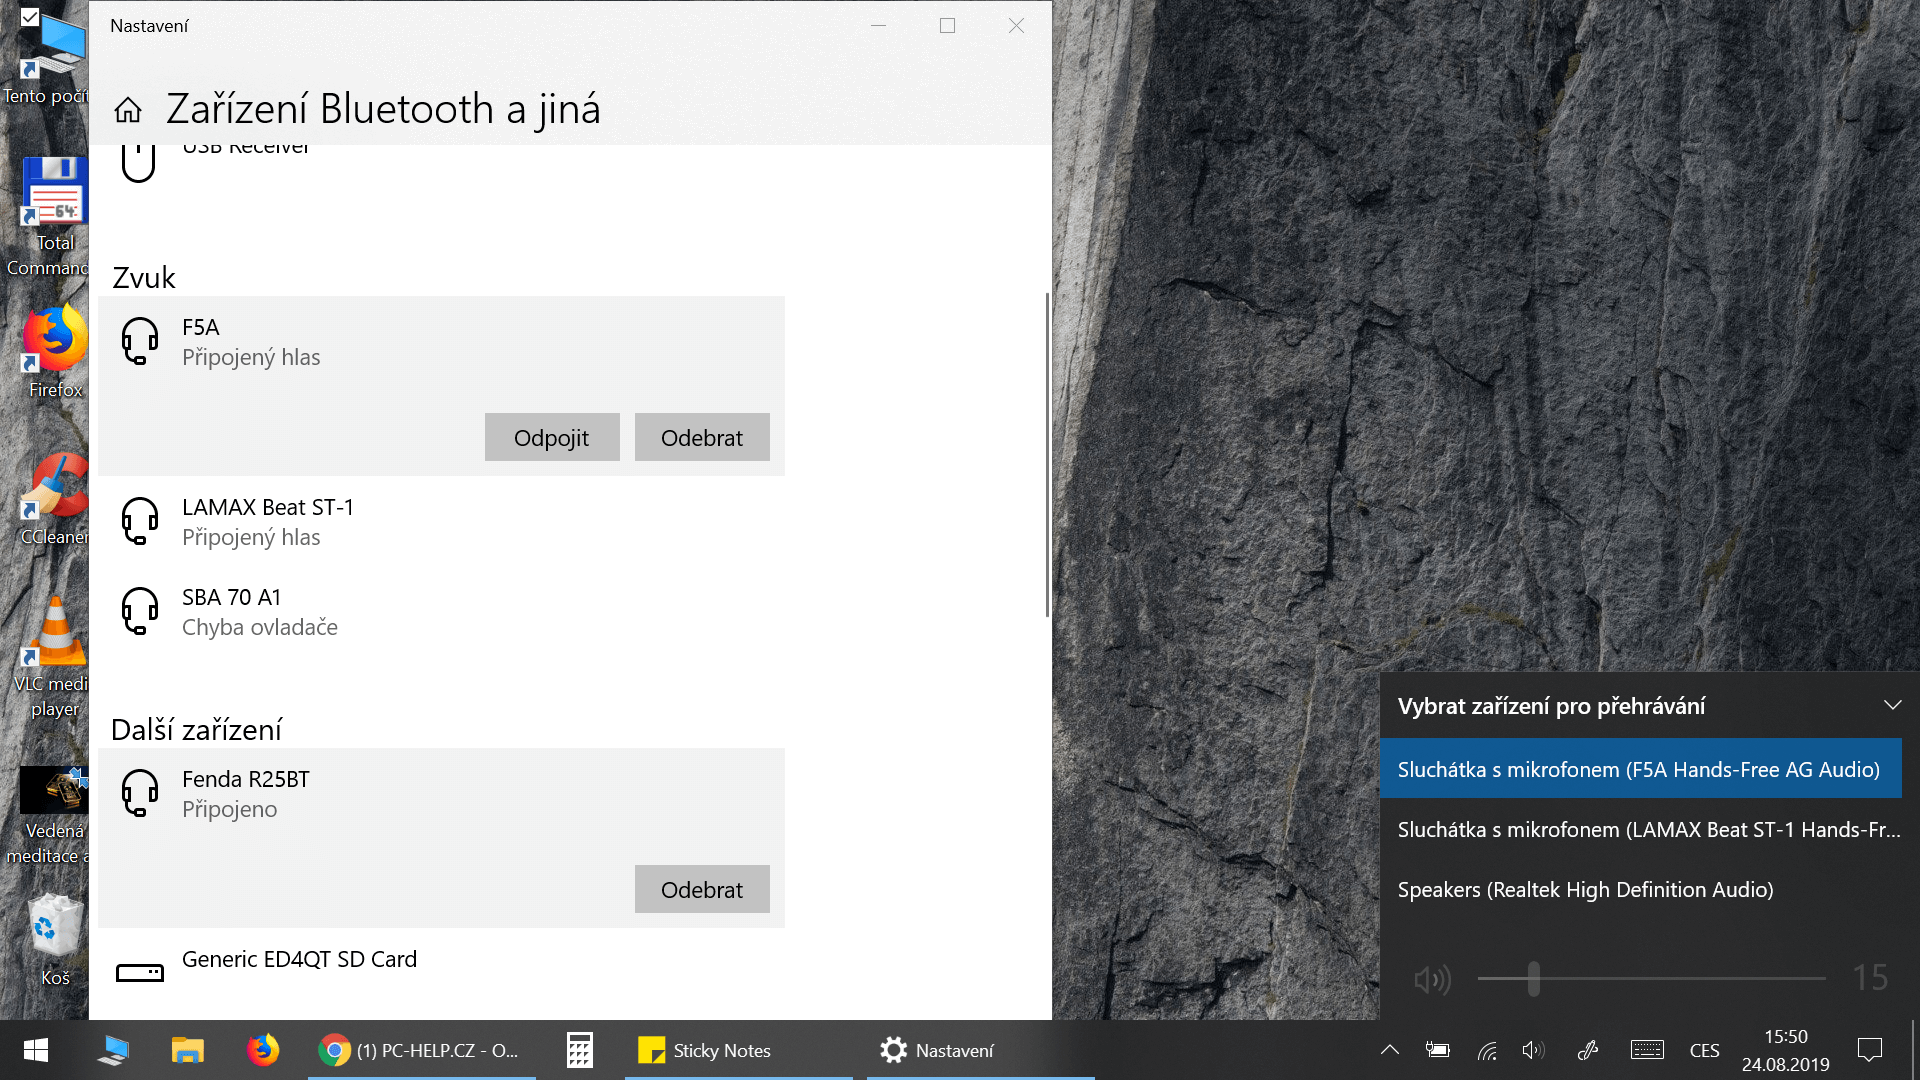The width and height of the screenshot is (1920, 1080).
Task: Show hidden system tray icons
Action: pyautogui.click(x=1389, y=1050)
